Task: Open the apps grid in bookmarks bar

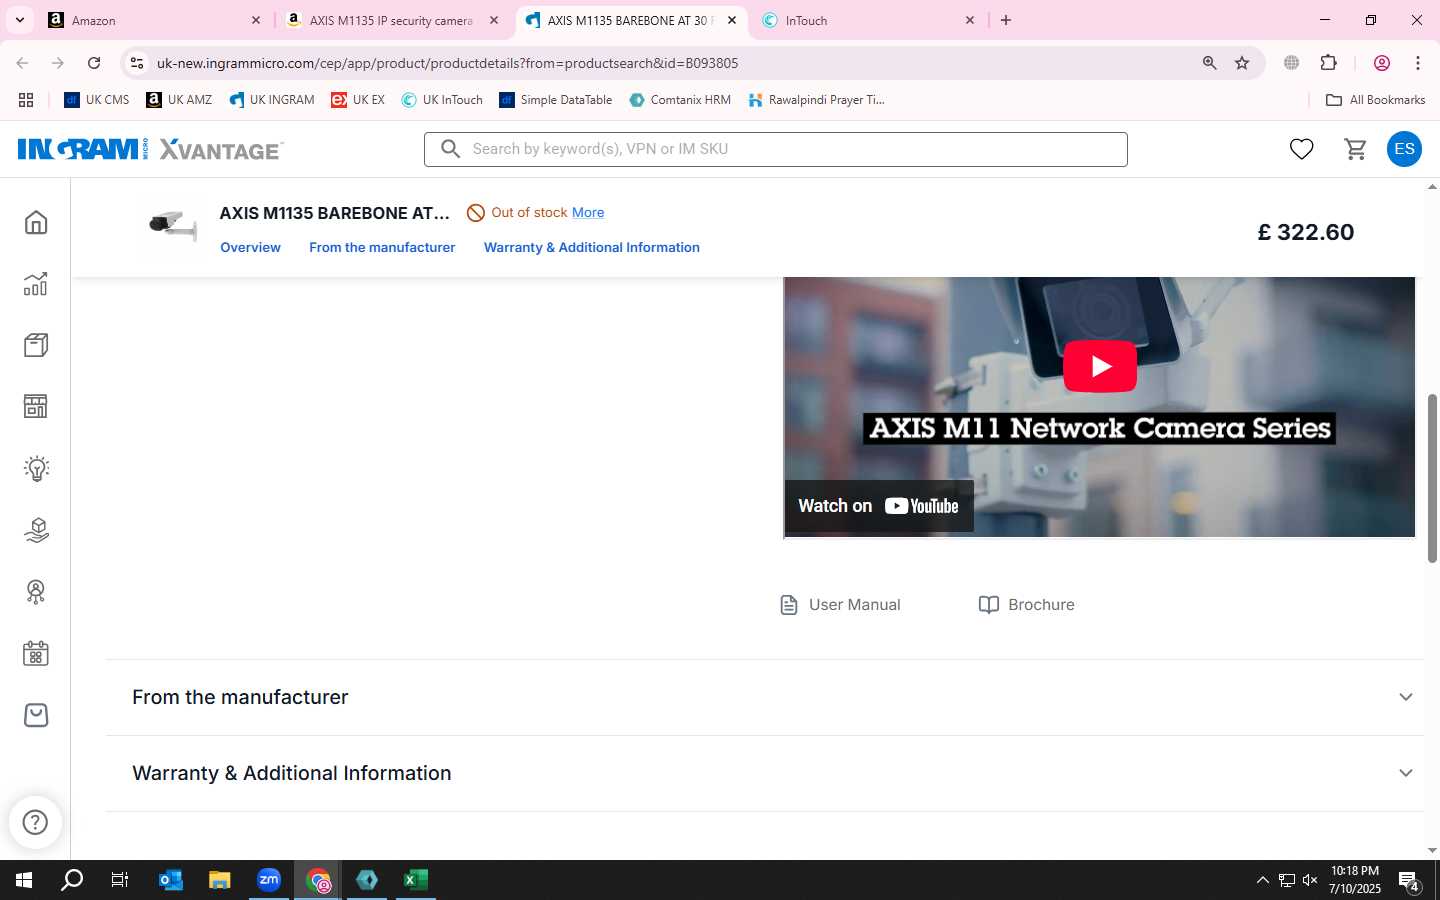Action: coord(26,100)
